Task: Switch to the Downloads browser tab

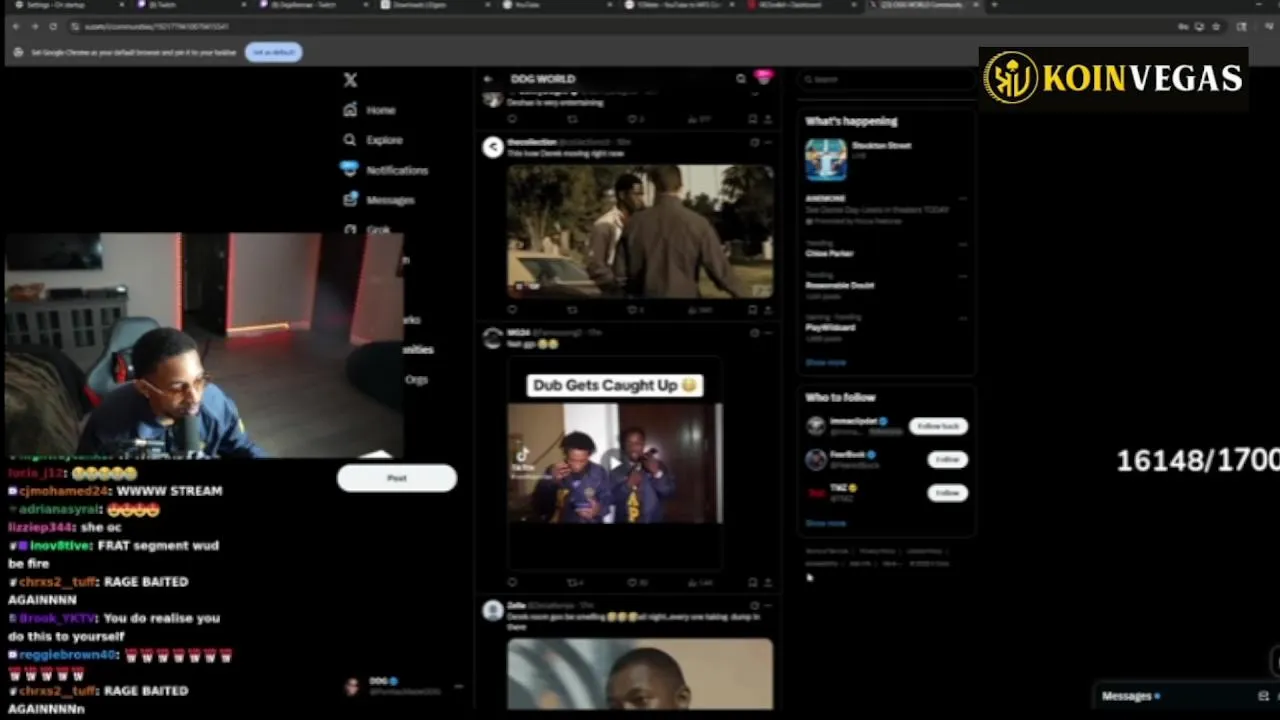Action: pyautogui.click(x=435, y=5)
